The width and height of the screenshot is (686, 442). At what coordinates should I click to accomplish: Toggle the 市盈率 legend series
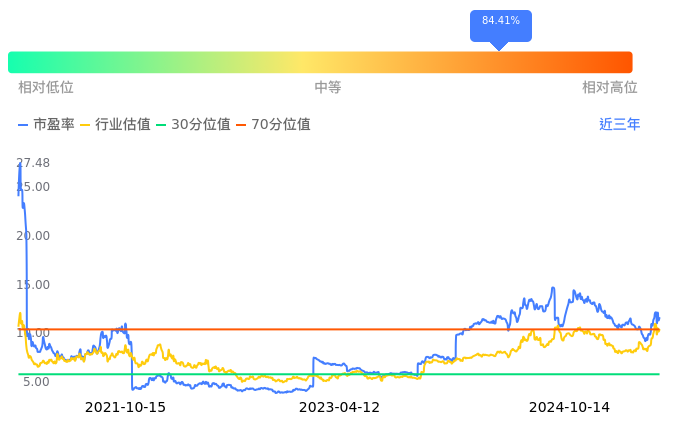(46, 125)
